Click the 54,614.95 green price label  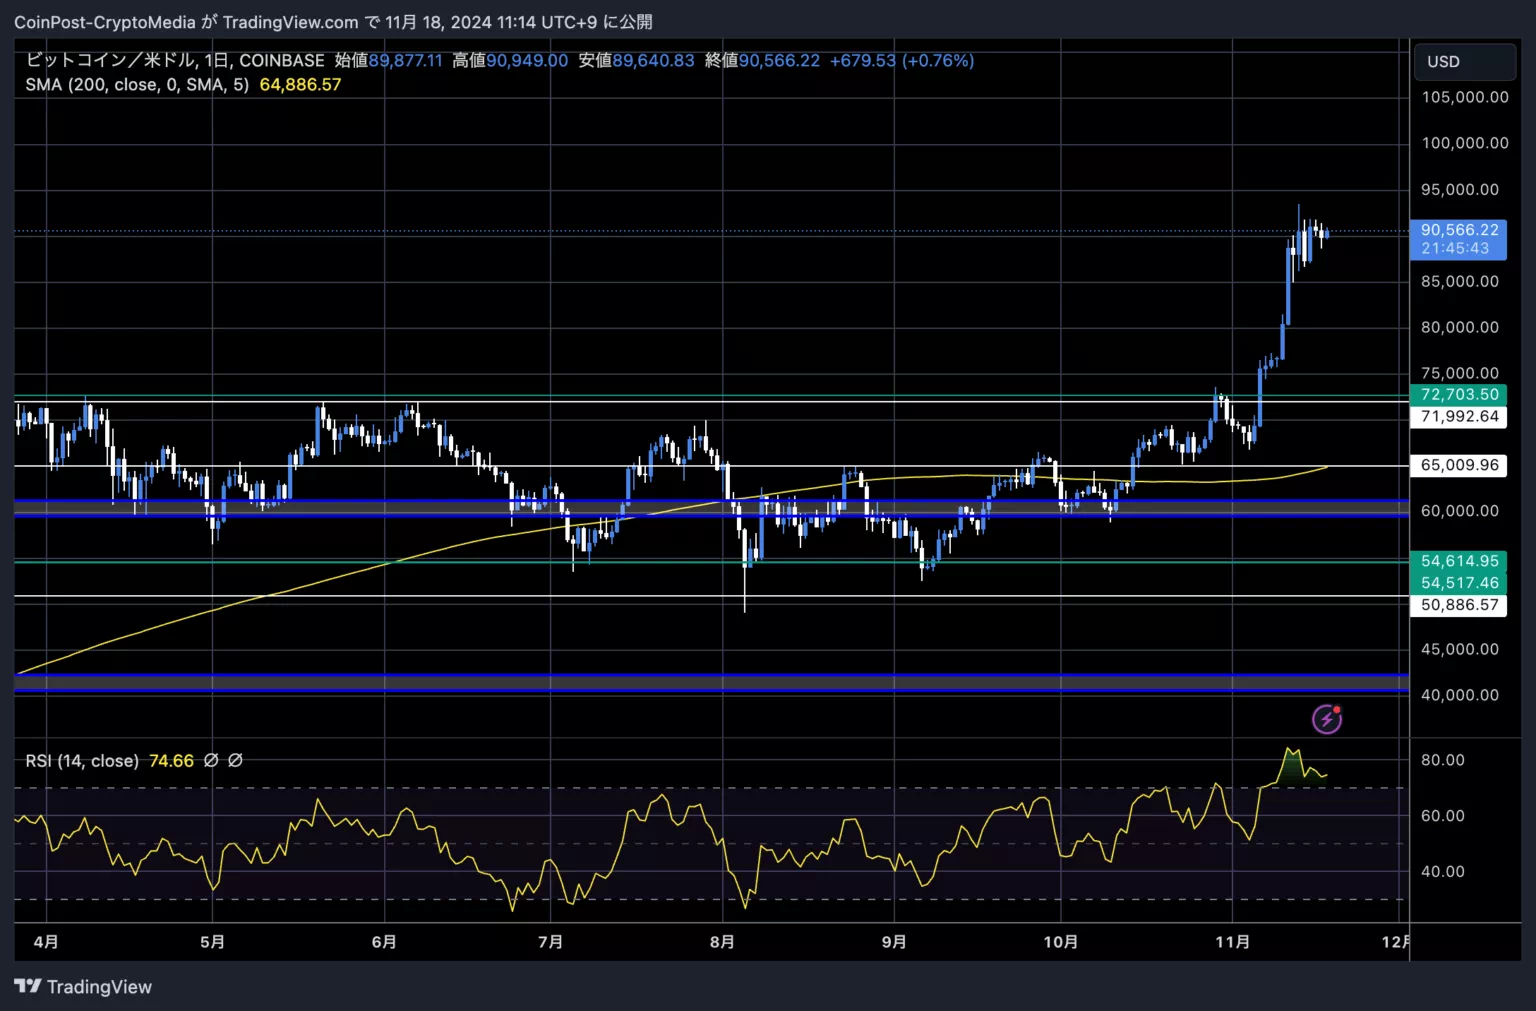click(x=1459, y=561)
